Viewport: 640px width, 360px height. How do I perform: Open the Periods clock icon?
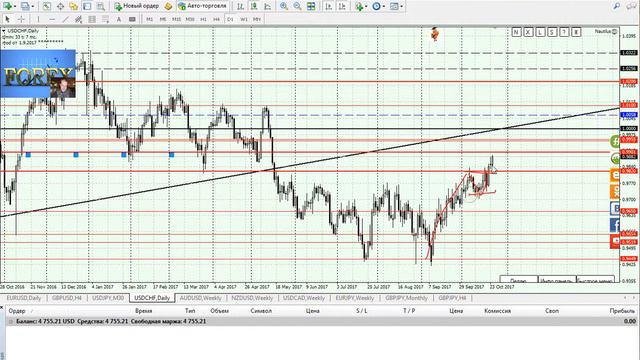[x=376, y=6]
